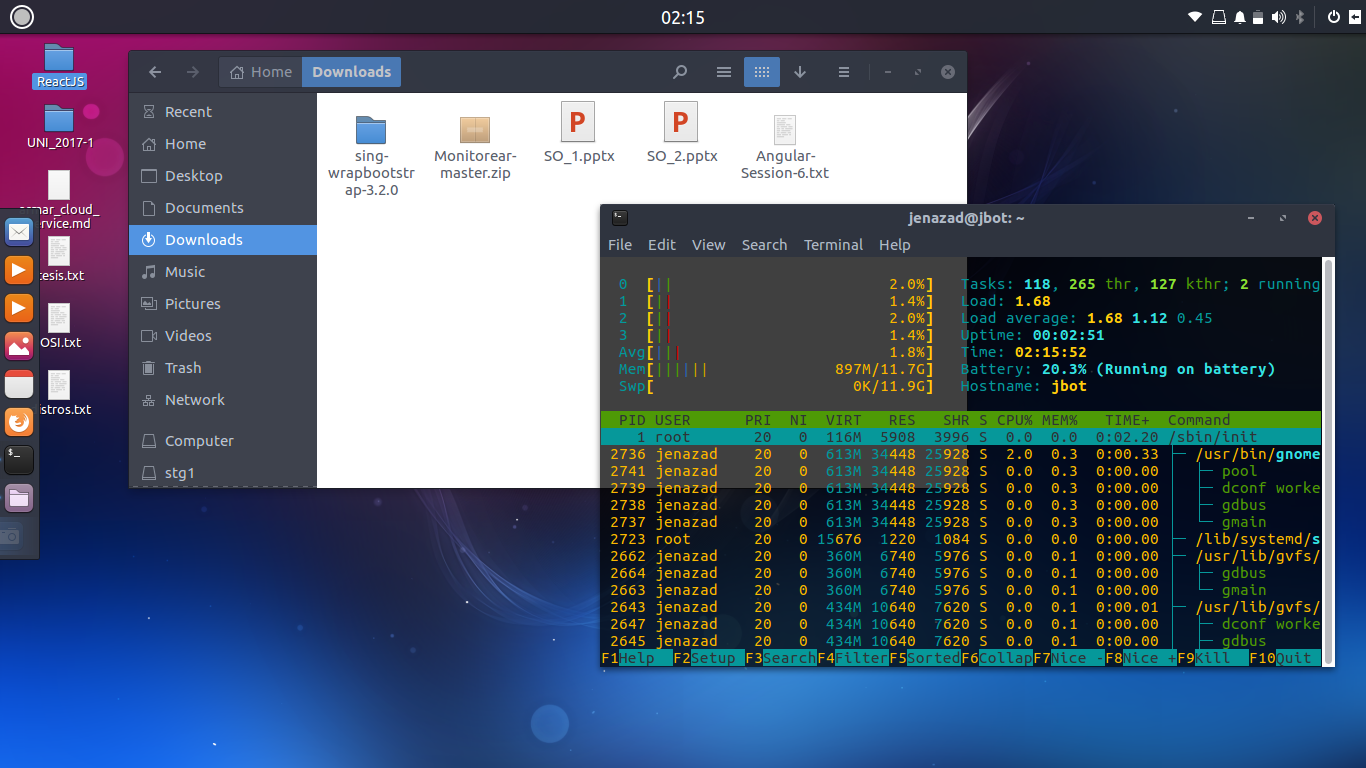
Task: Select the /sbin/init process row
Action: 961,437
